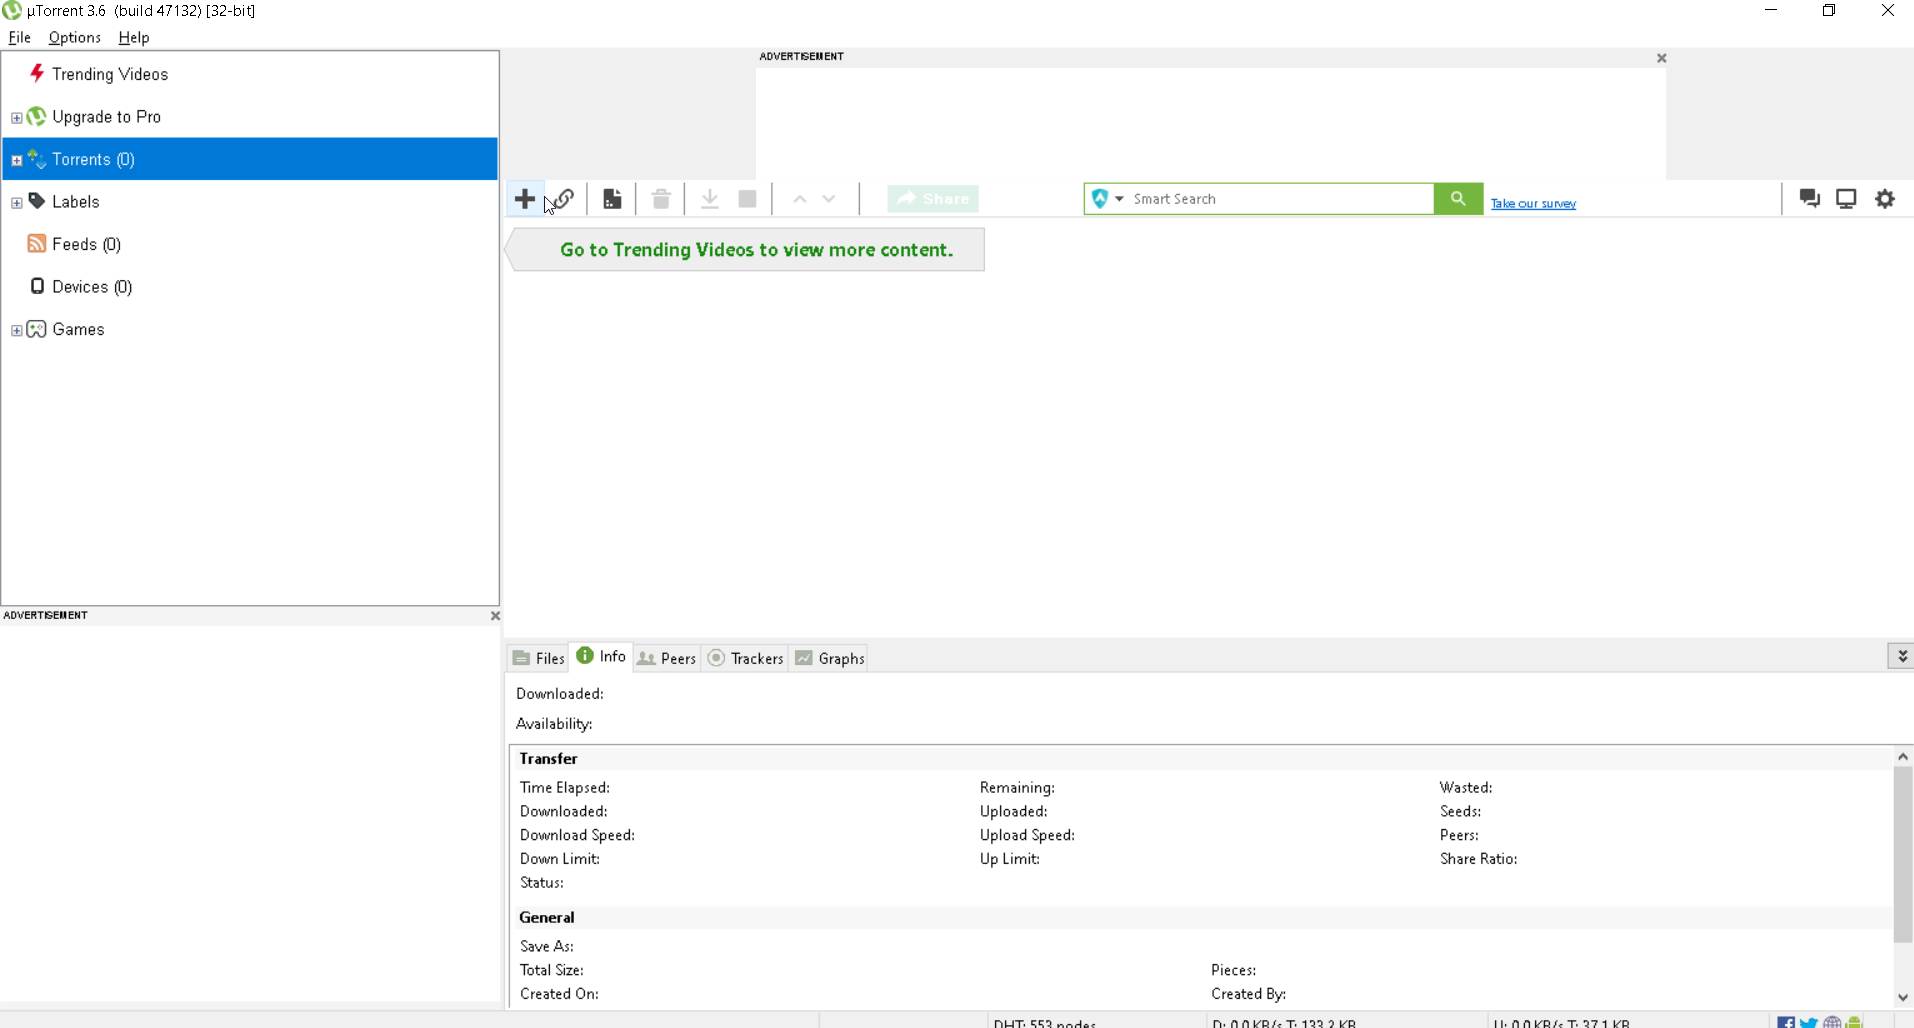This screenshot has height=1028, width=1914.
Task: Click Move Down Queue arrow
Action: pos(829,199)
